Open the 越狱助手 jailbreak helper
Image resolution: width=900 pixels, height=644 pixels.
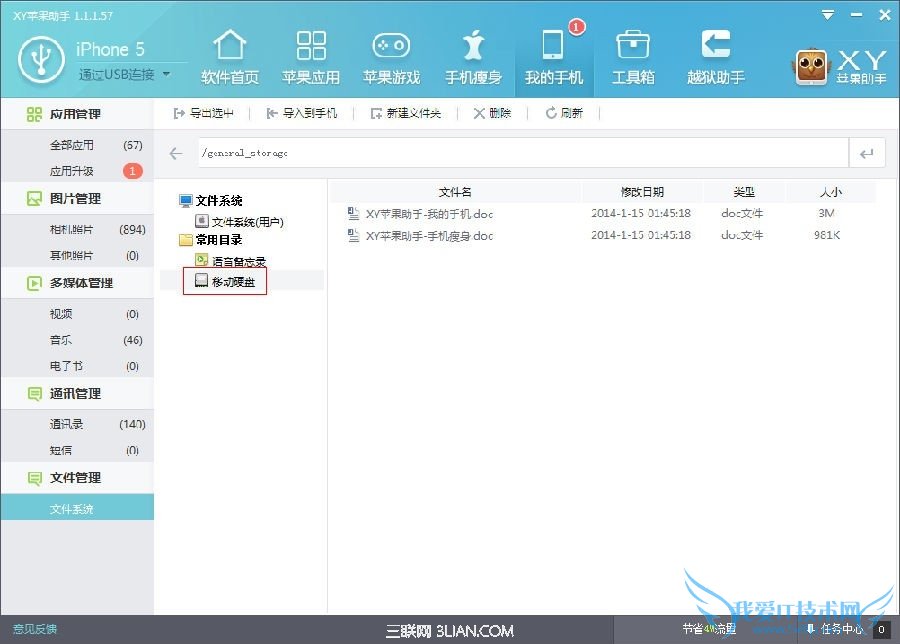pos(716,57)
